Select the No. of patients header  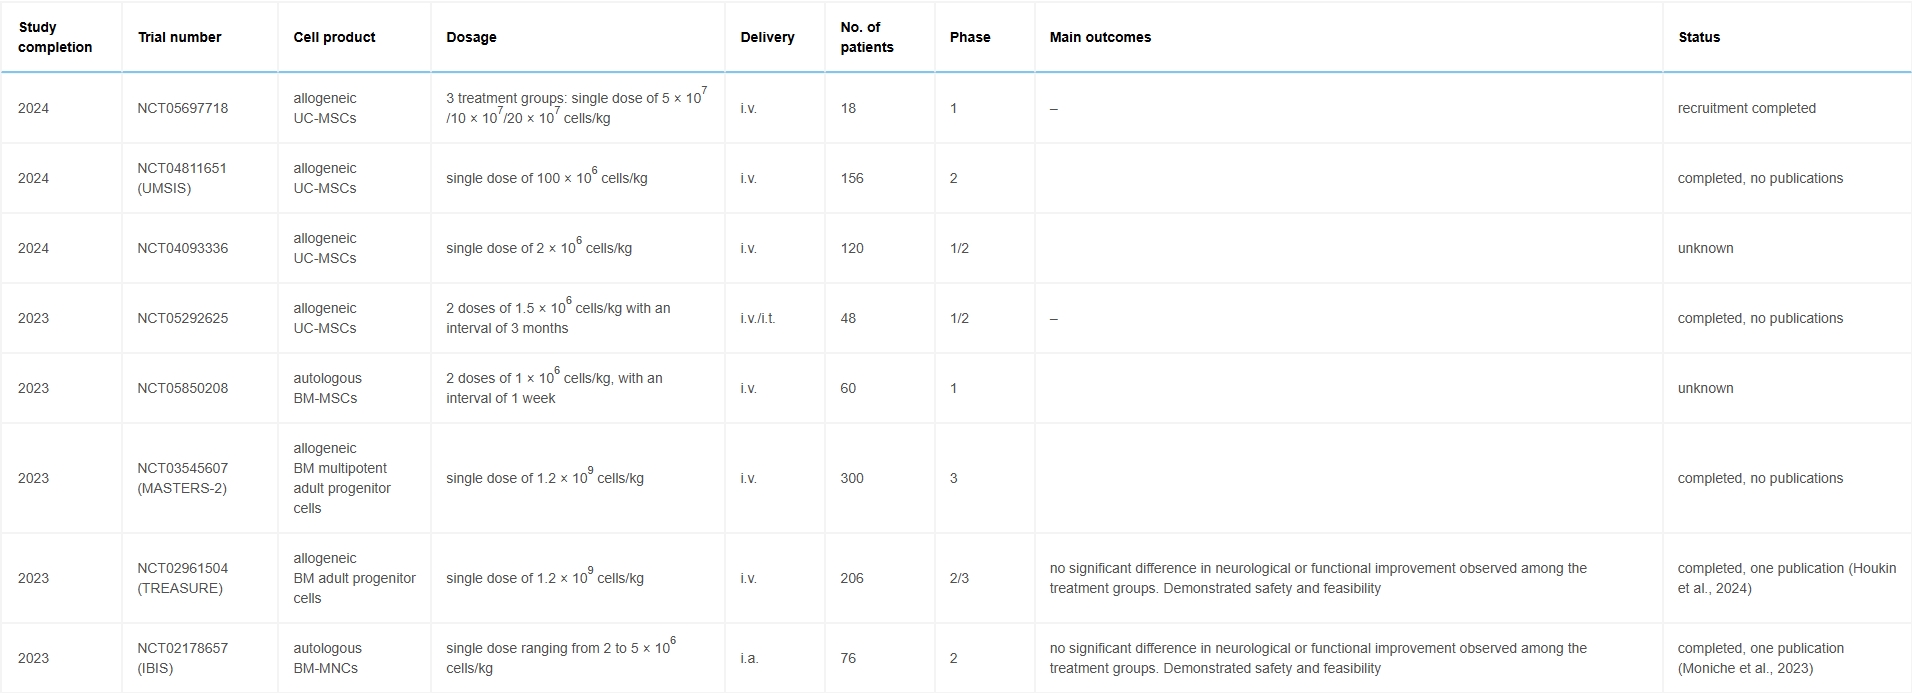tap(867, 37)
